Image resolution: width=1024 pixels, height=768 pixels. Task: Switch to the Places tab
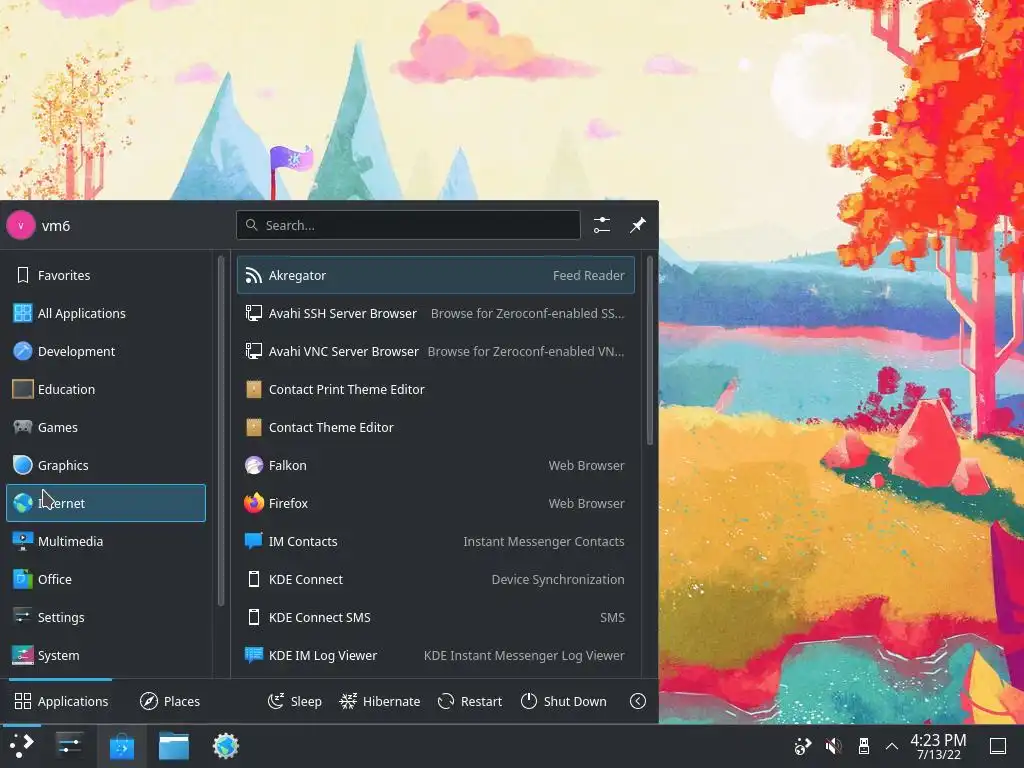(170, 701)
